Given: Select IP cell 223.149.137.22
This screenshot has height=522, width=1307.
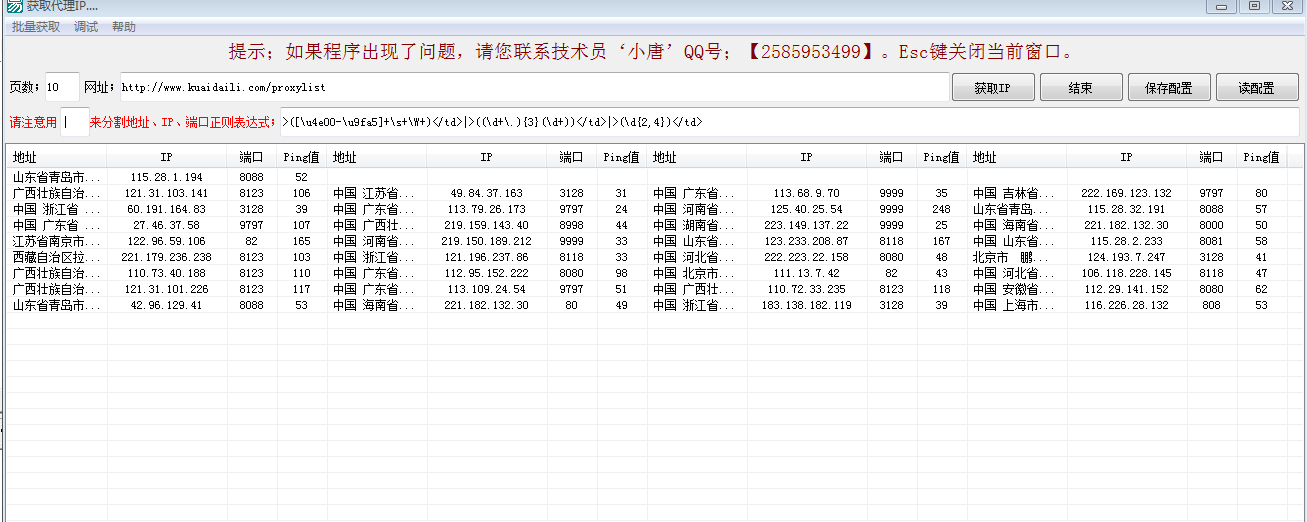Looking at the screenshot, I should coord(806,225).
